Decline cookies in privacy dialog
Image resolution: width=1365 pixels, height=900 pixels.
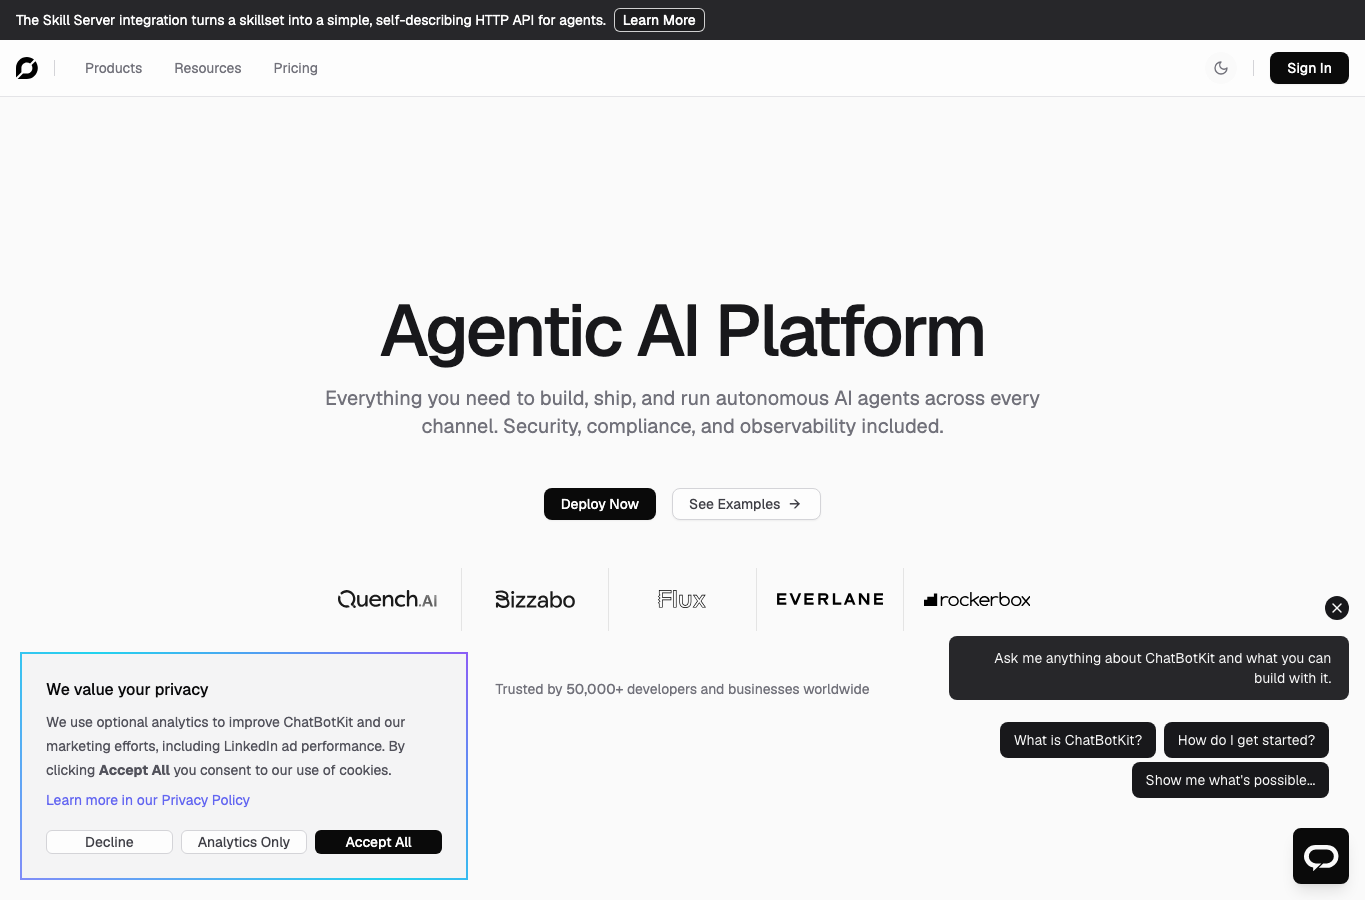(109, 842)
